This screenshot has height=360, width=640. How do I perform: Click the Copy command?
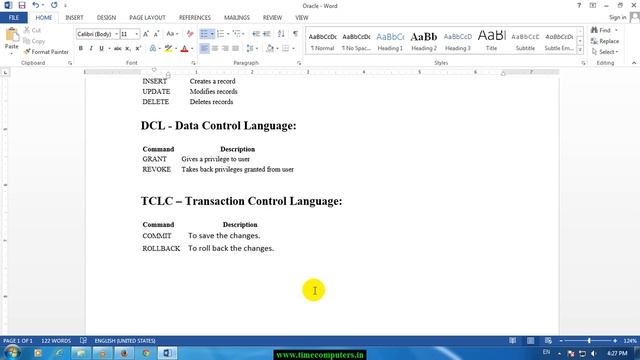coord(34,41)
